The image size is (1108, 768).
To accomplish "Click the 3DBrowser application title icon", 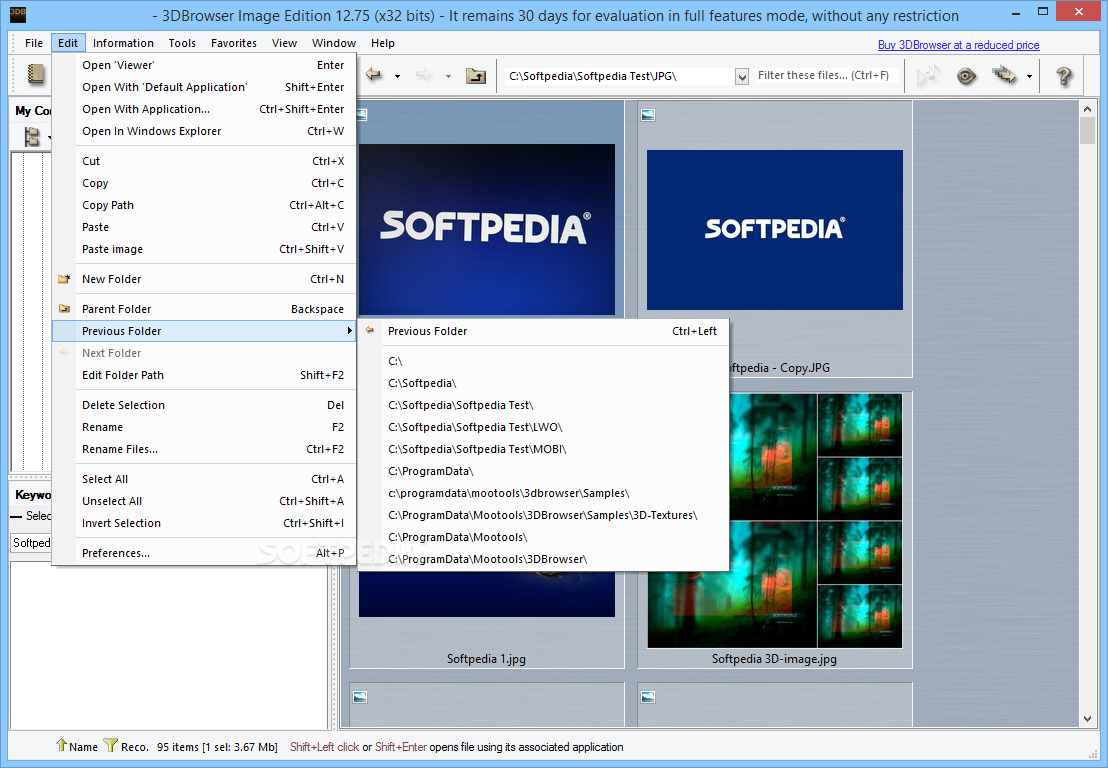I will click(x=18, y=14).
